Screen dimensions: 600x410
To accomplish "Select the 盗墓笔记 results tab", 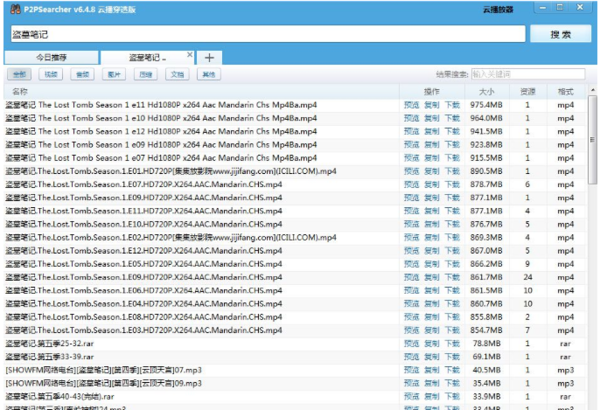I will click(x=144, y=58).
